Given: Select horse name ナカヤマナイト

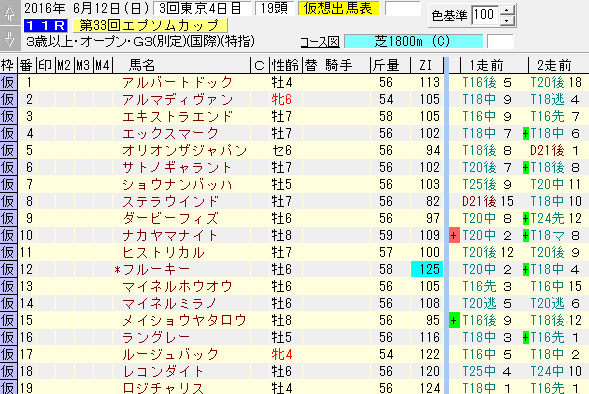Looking at the screenshot, I should point(170,235).
